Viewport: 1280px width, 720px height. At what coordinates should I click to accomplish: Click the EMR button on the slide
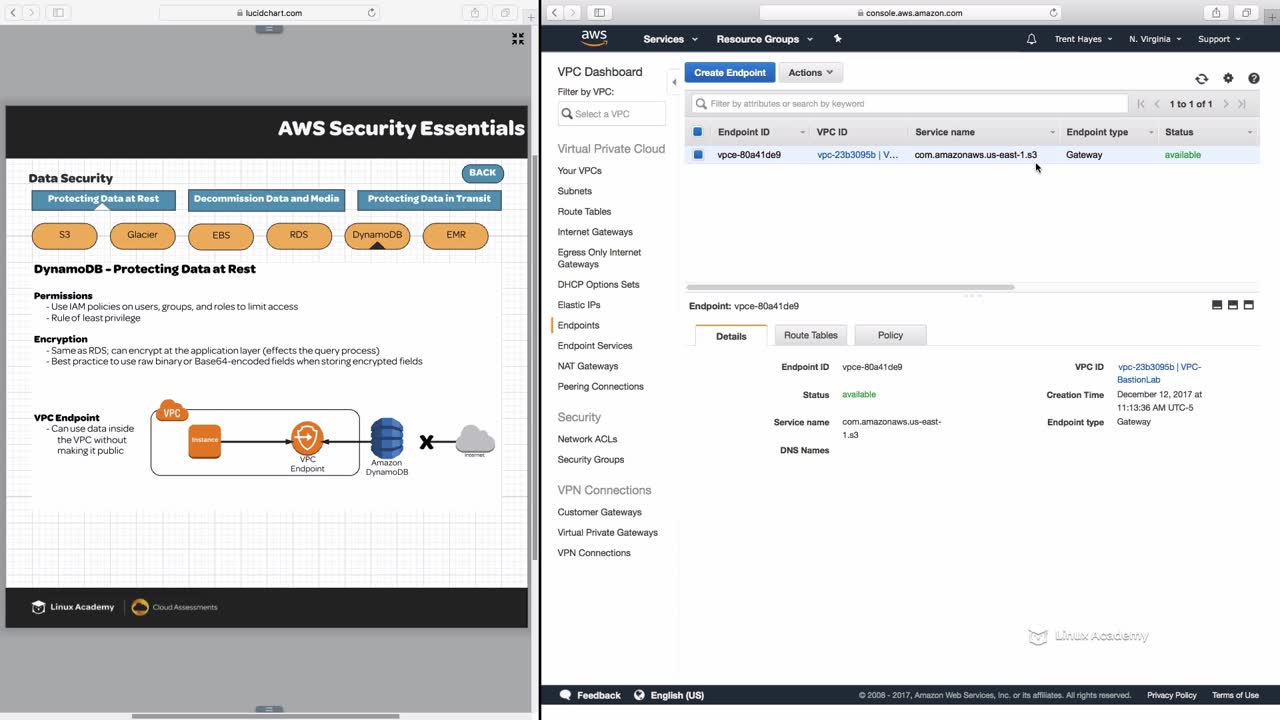[456, 235]
